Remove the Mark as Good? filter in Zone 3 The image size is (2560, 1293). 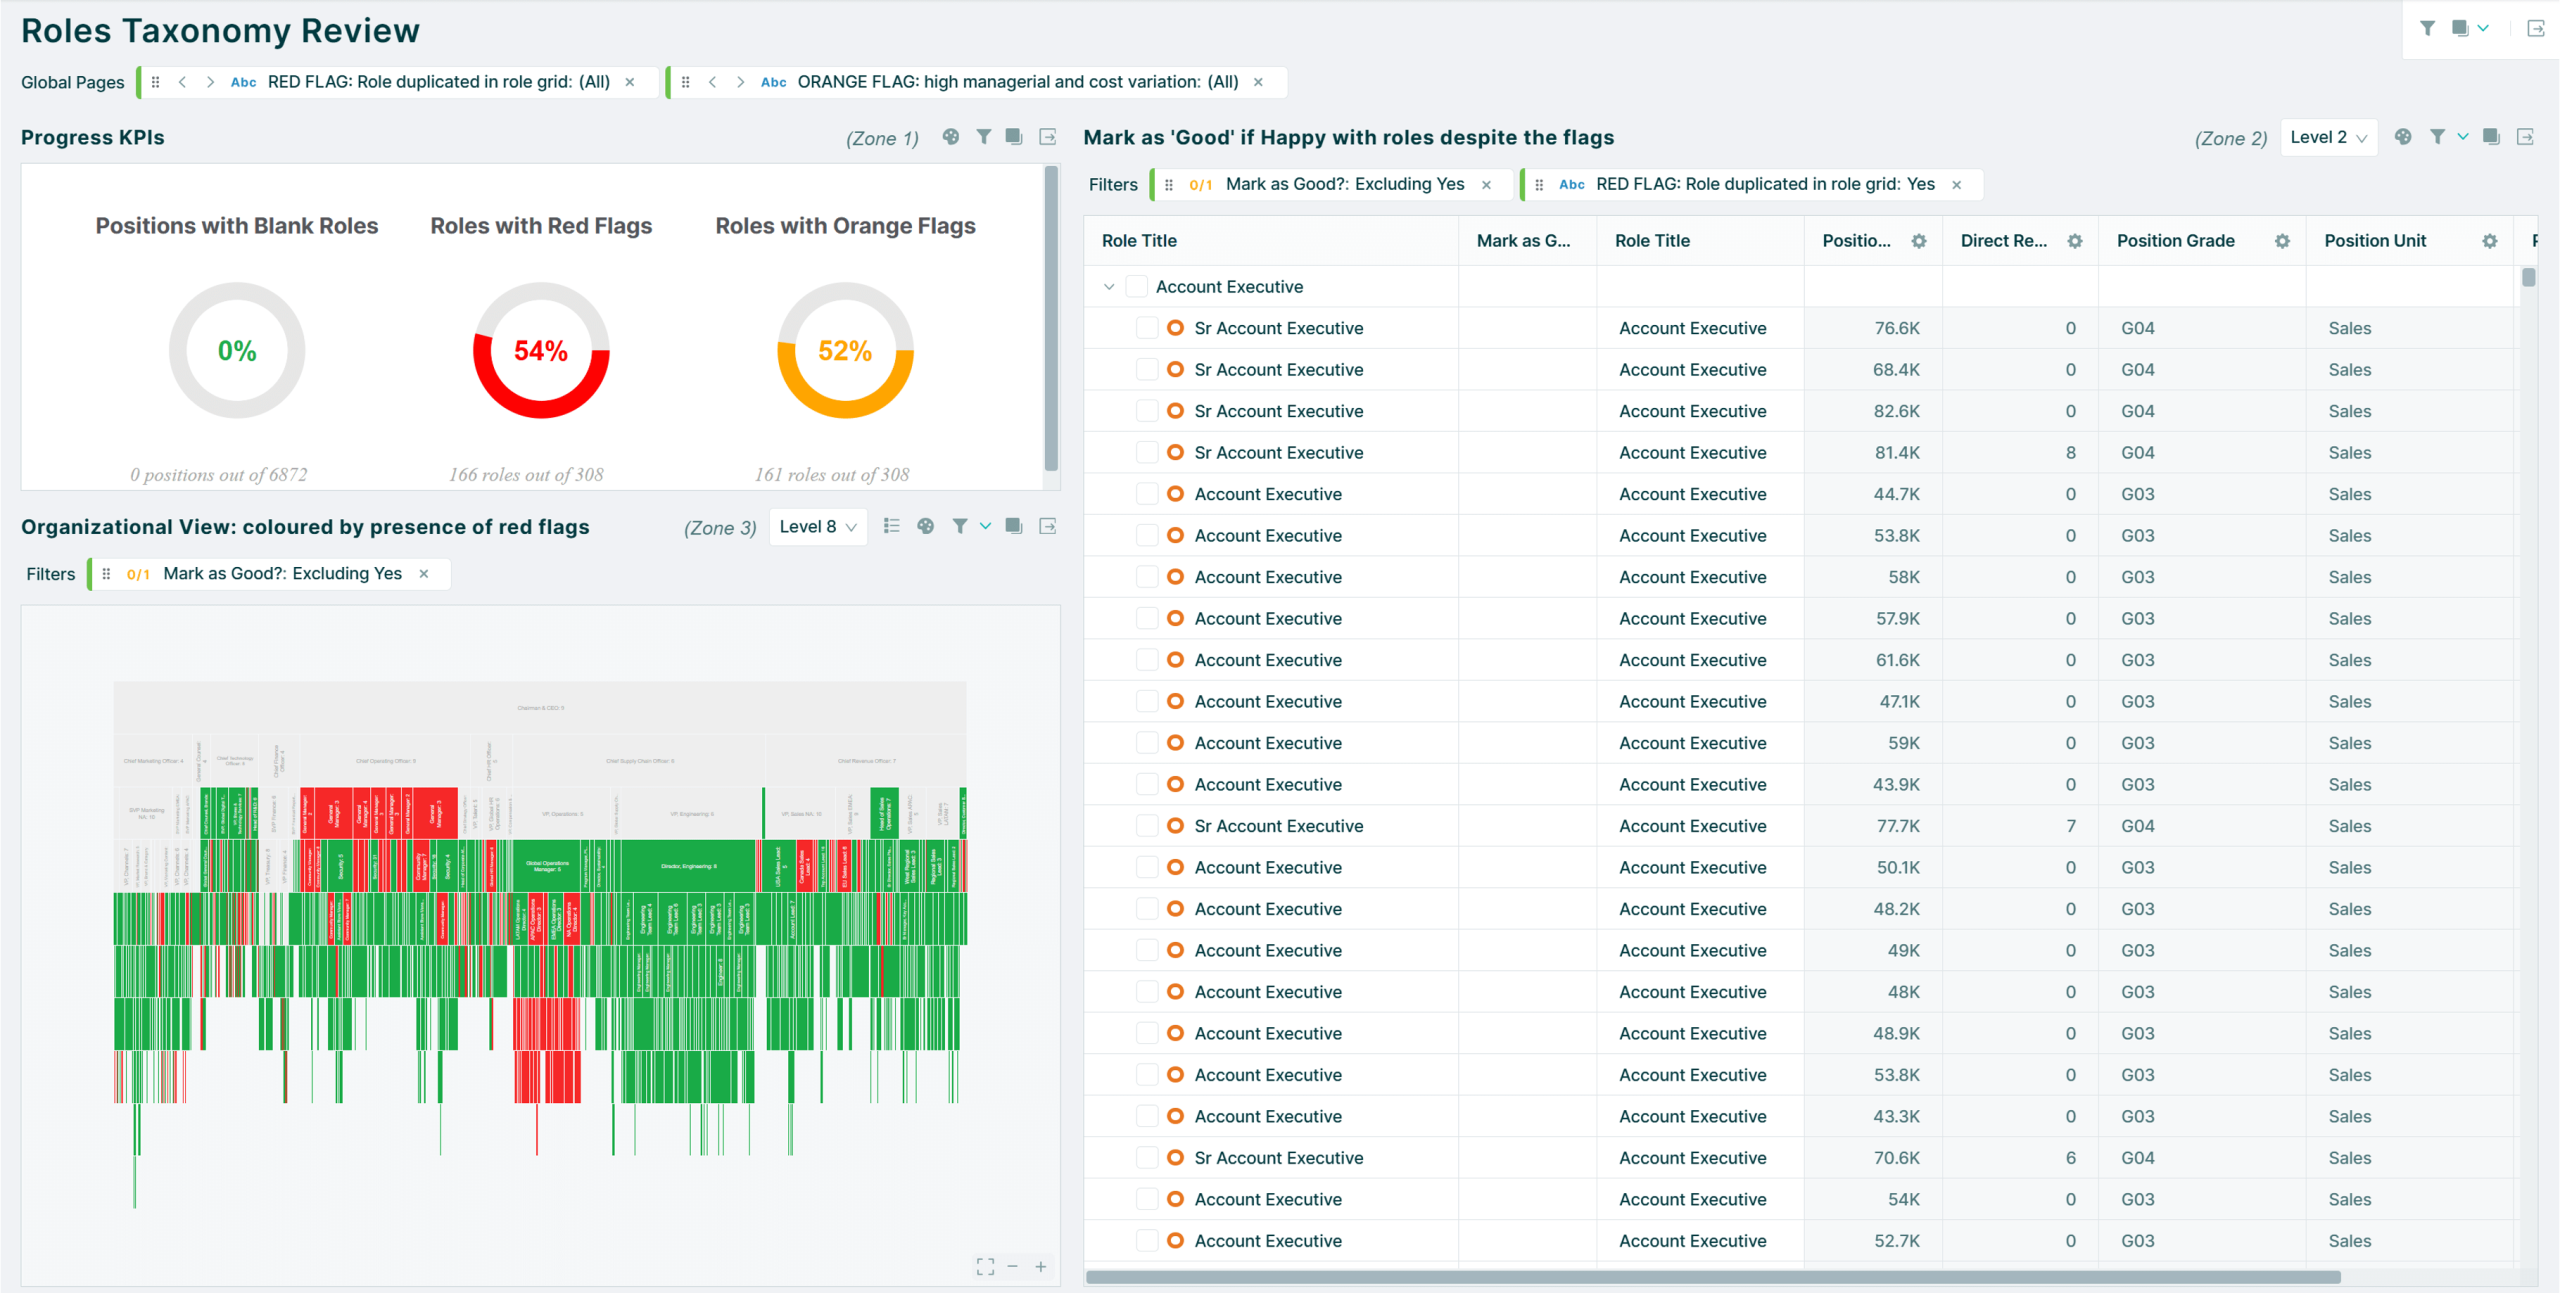point(424,573)
